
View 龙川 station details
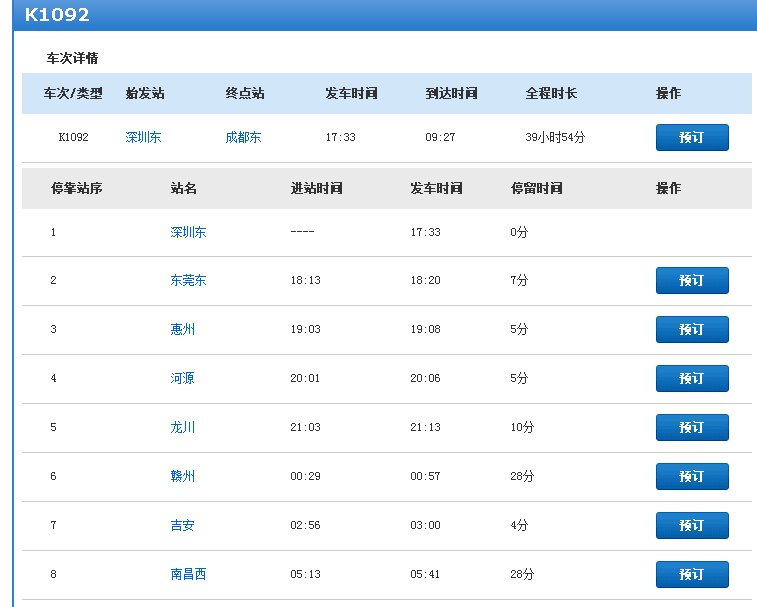tap(182, 427)
